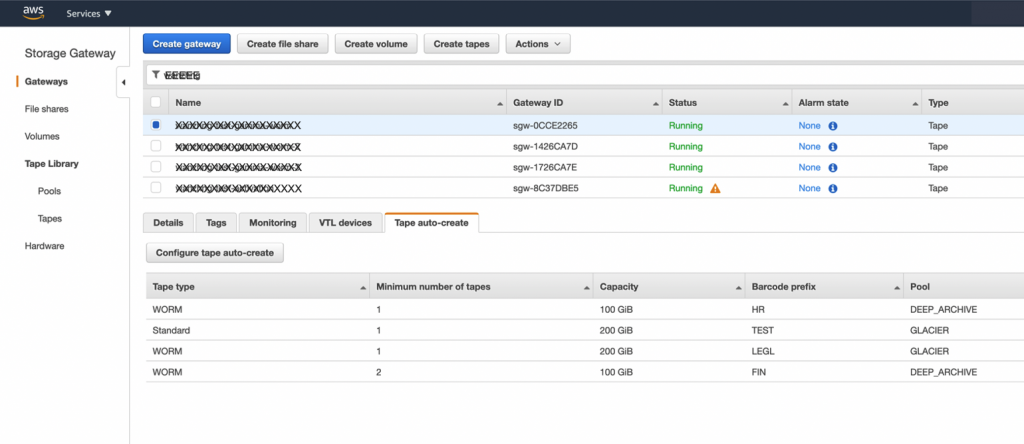Screen dimensions: 1024x444
Task: Open Pools under Tape Library
Action: [x=49, y=191]
